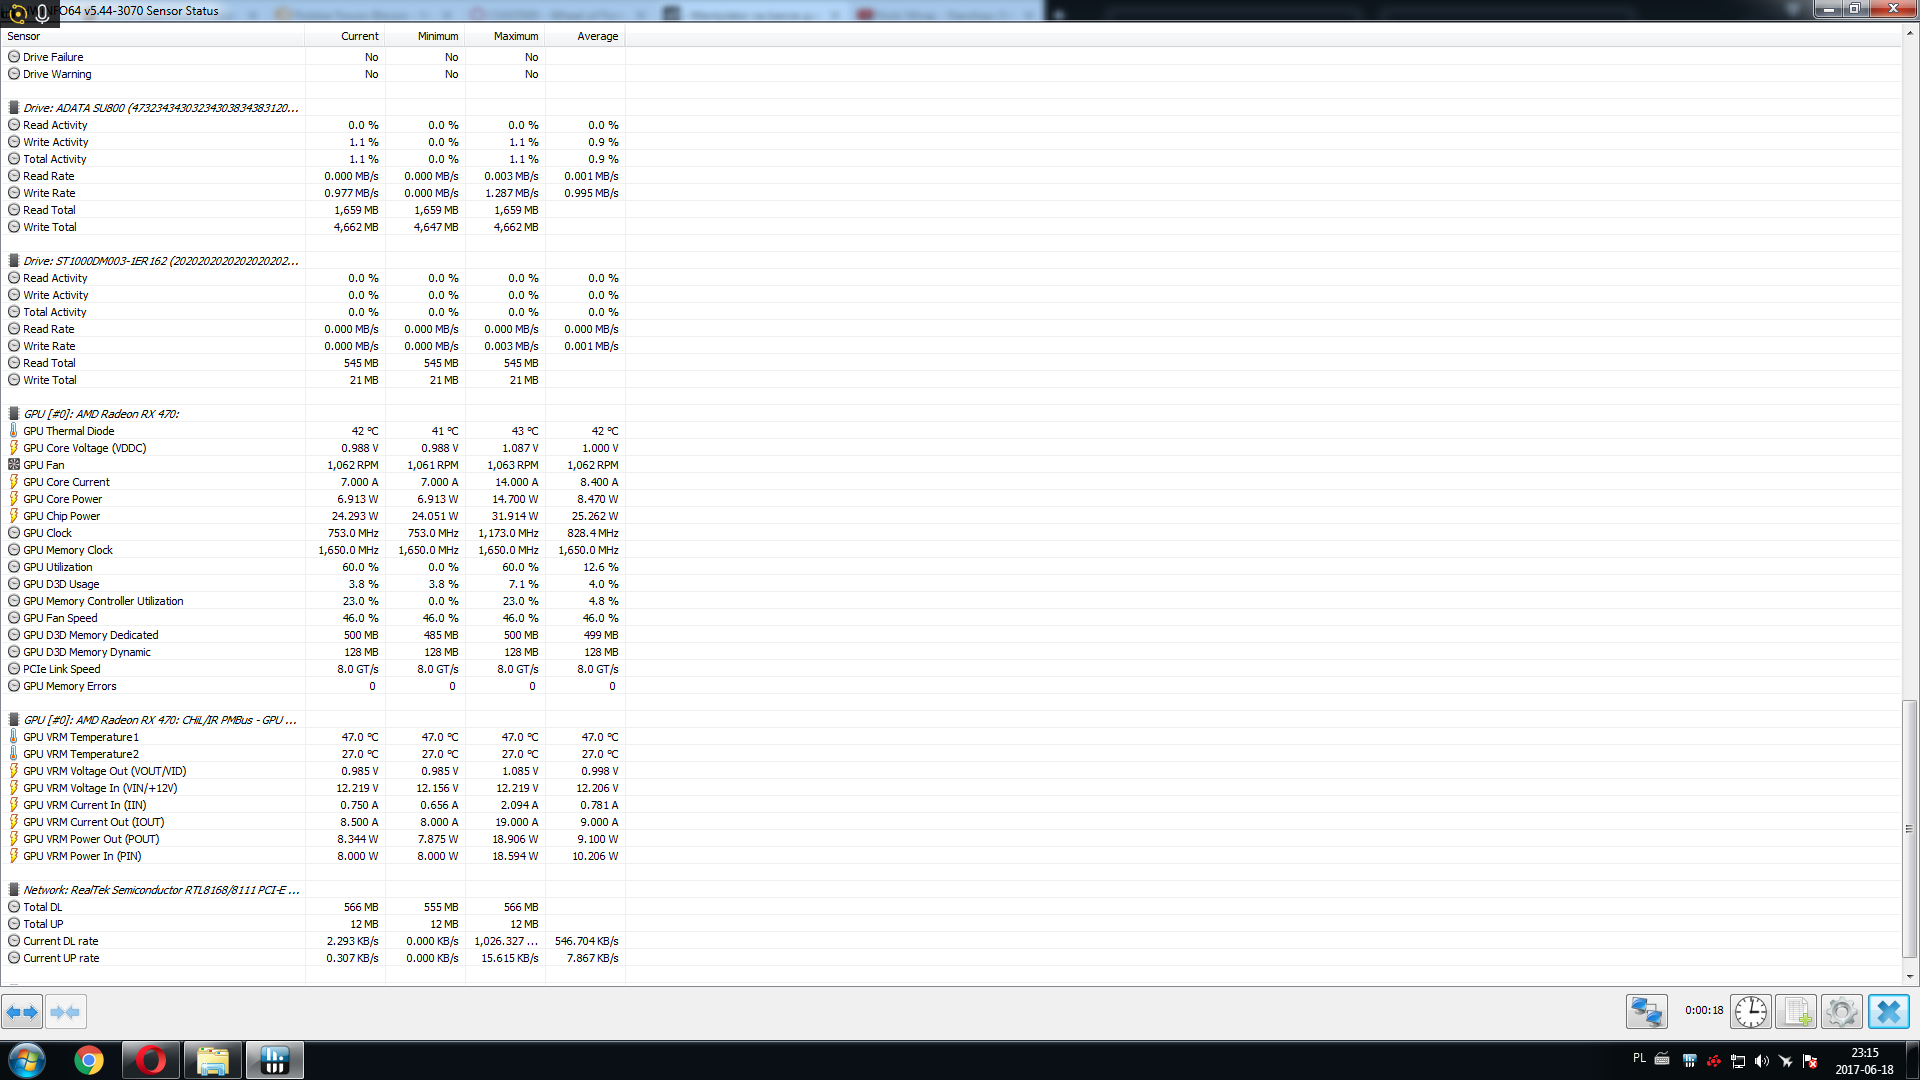Screen dimensions: 1920x1080
Task: Open Action Center flag tray icon
Action: [1809, 1061]
